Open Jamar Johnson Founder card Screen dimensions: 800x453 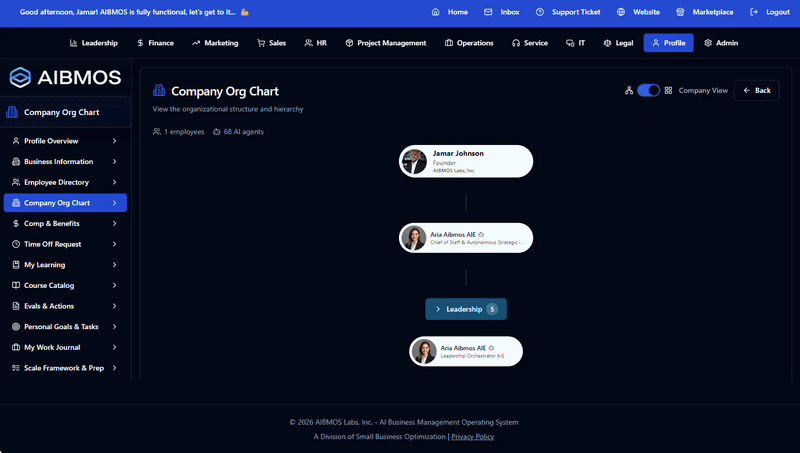(x=466, y=161)
